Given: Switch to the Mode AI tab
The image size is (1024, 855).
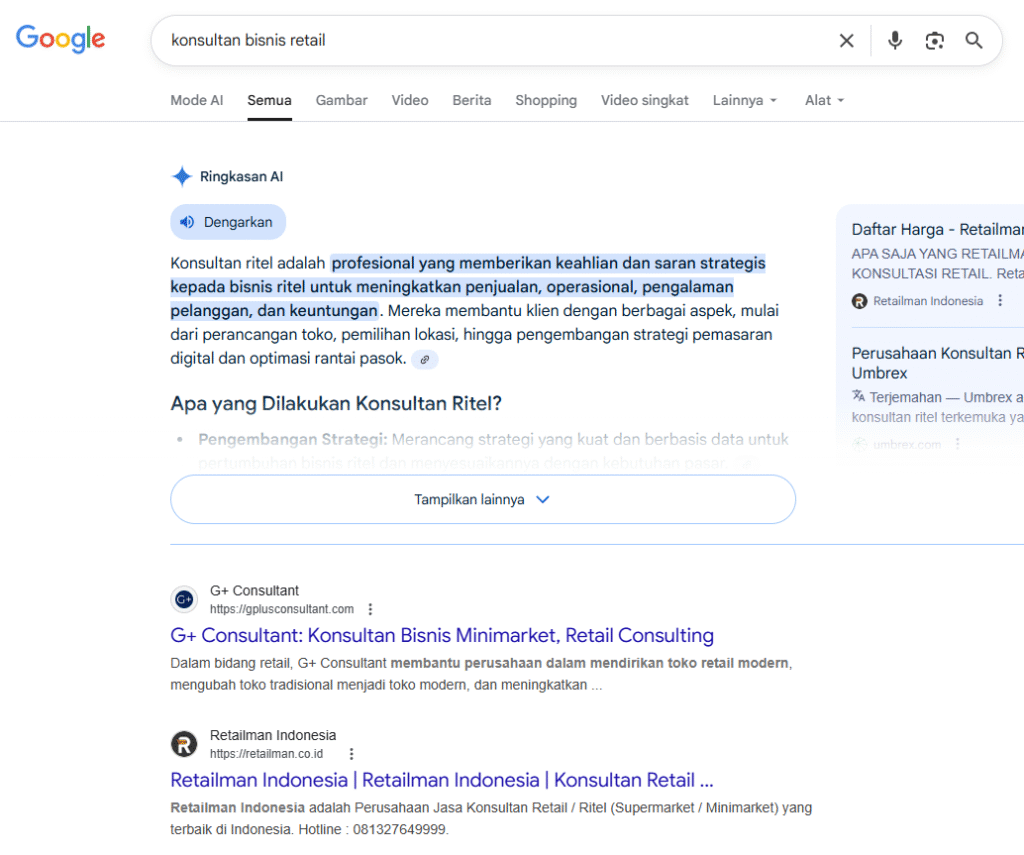Looking at the screenshot, I should pos(197,100).
